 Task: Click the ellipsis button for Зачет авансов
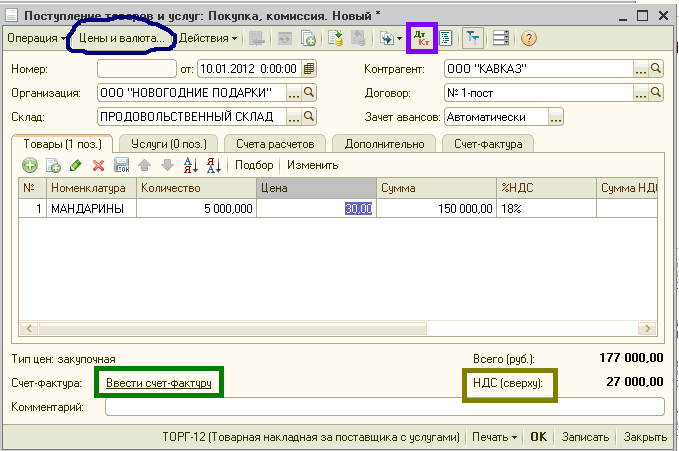(x=556, y=117)
